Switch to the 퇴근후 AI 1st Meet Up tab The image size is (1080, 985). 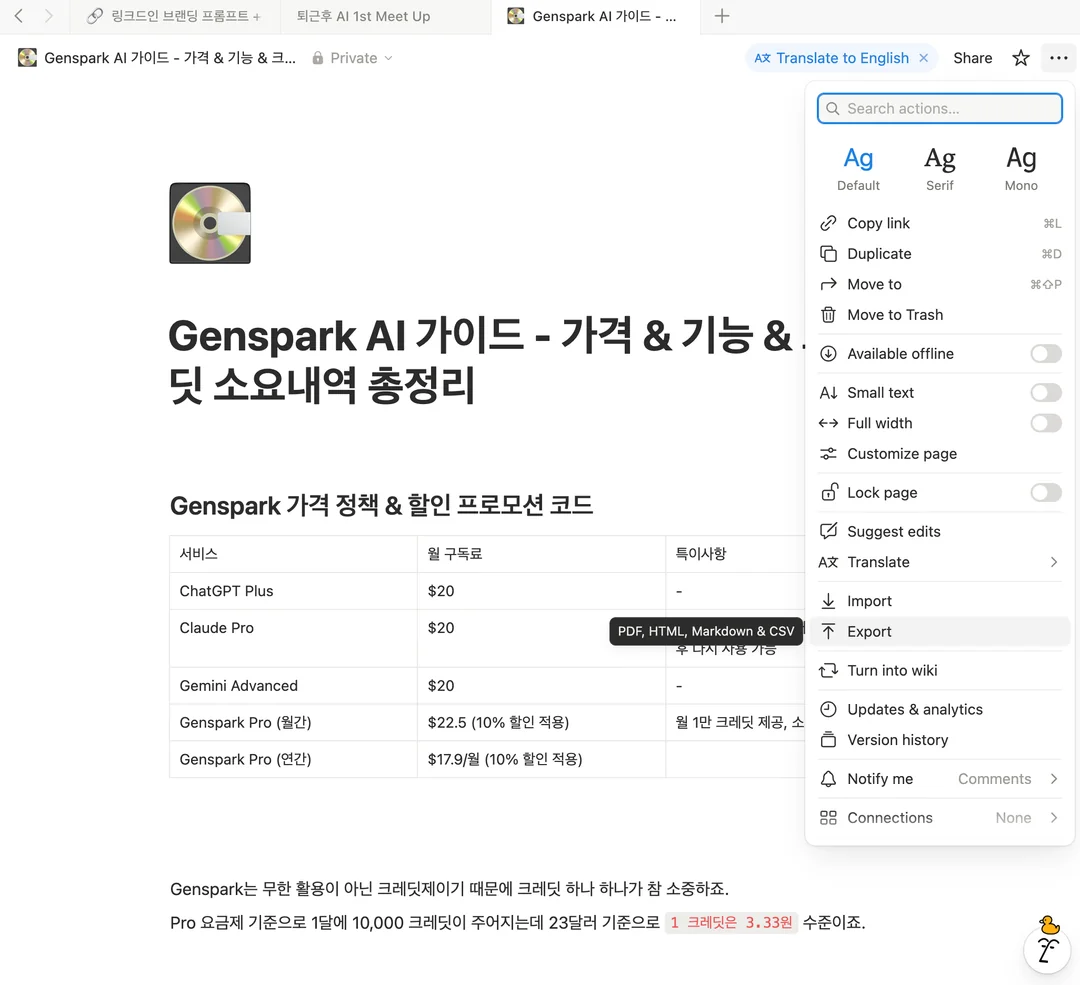[x=386, y=16]
